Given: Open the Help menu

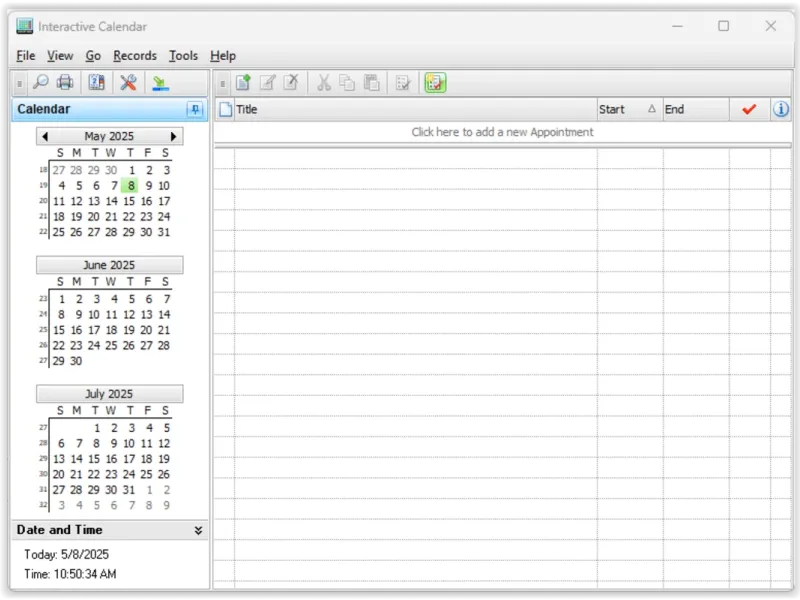Looking at the screenshot, I should (223, 56).
